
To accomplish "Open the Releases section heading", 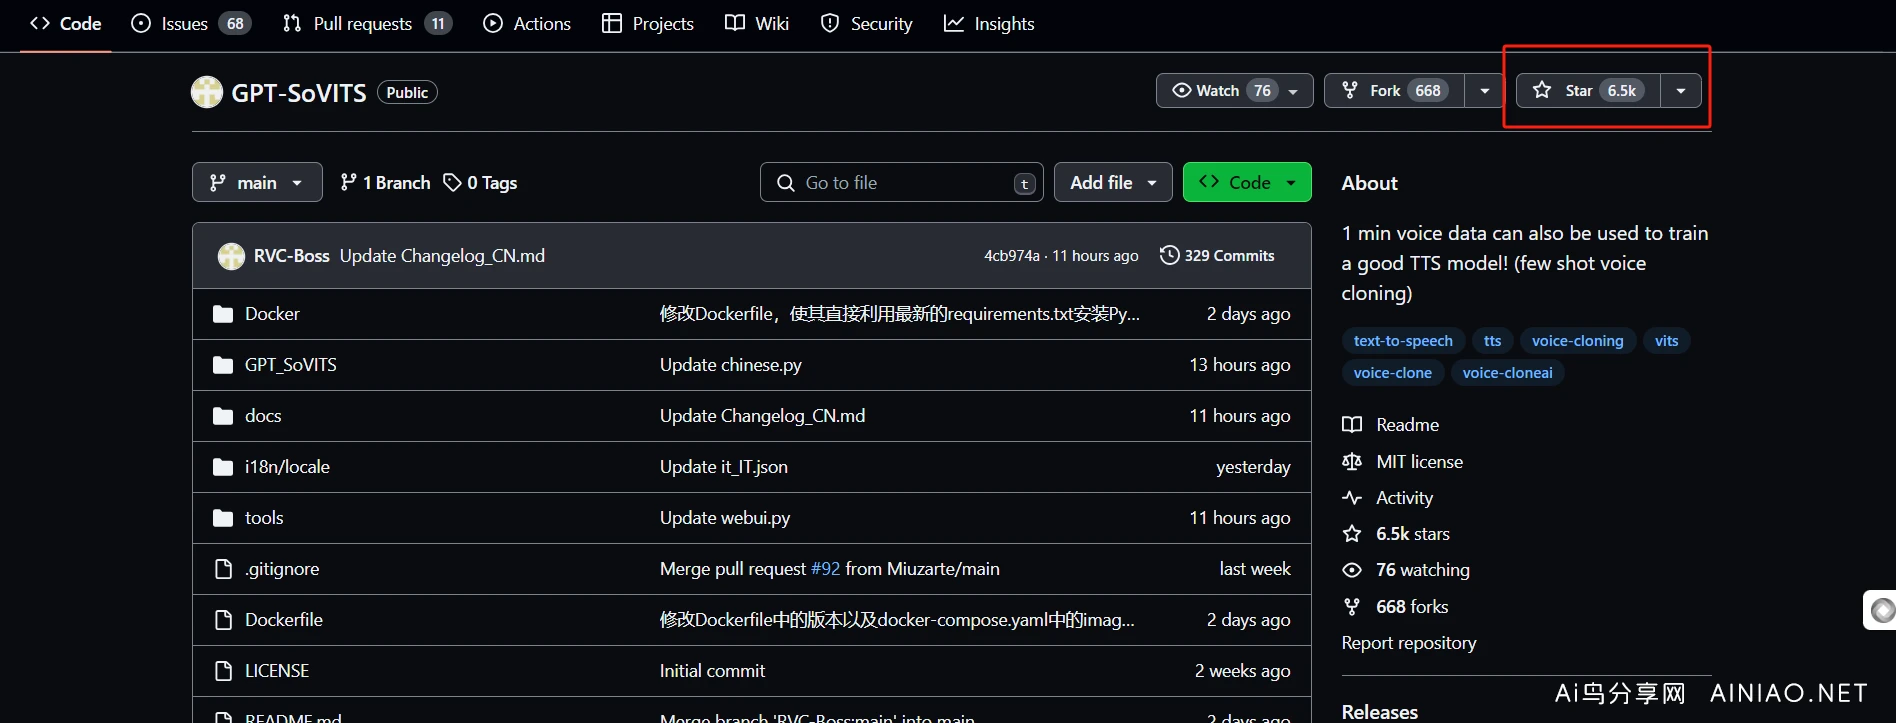I will pos(1380,712).
